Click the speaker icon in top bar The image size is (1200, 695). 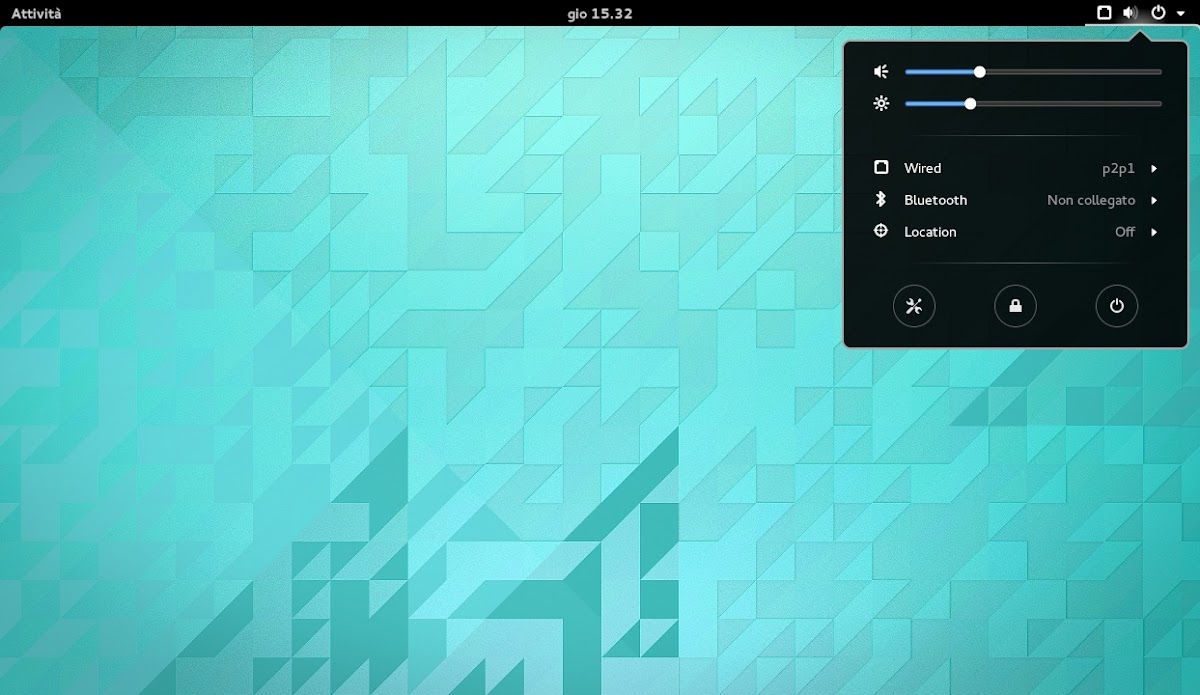1130,13
